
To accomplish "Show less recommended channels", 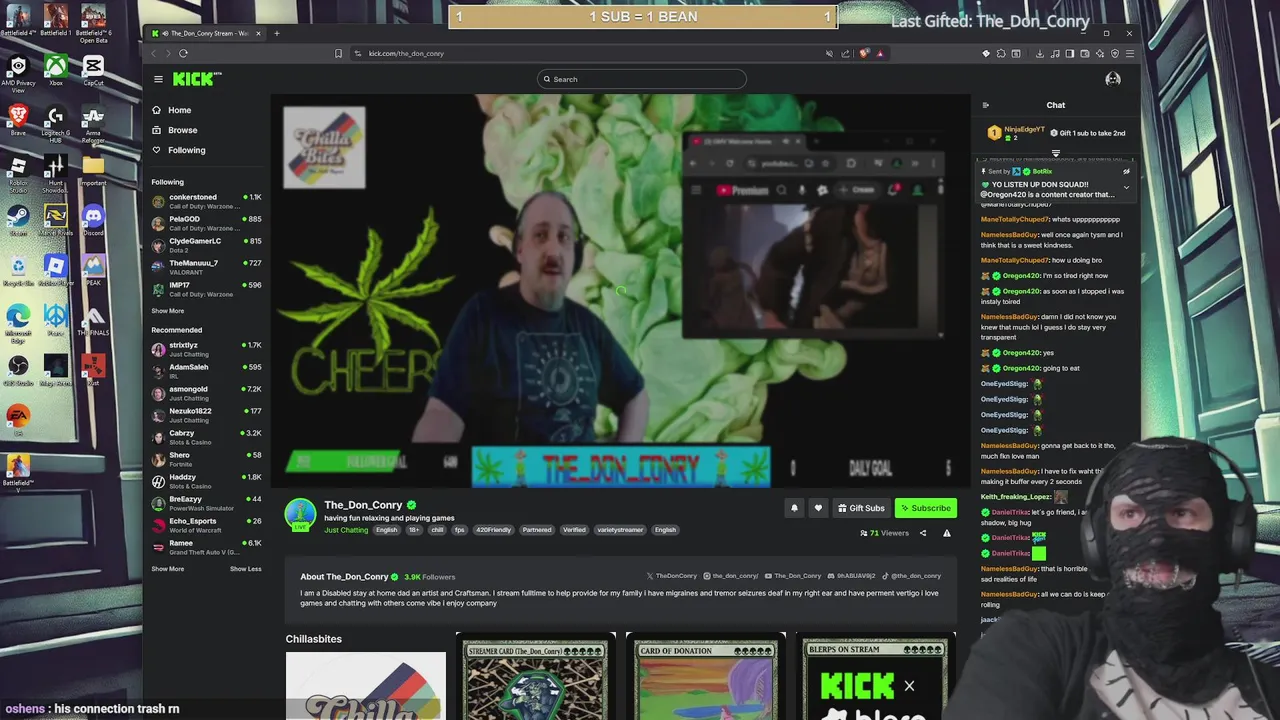I will coord(245,569).
